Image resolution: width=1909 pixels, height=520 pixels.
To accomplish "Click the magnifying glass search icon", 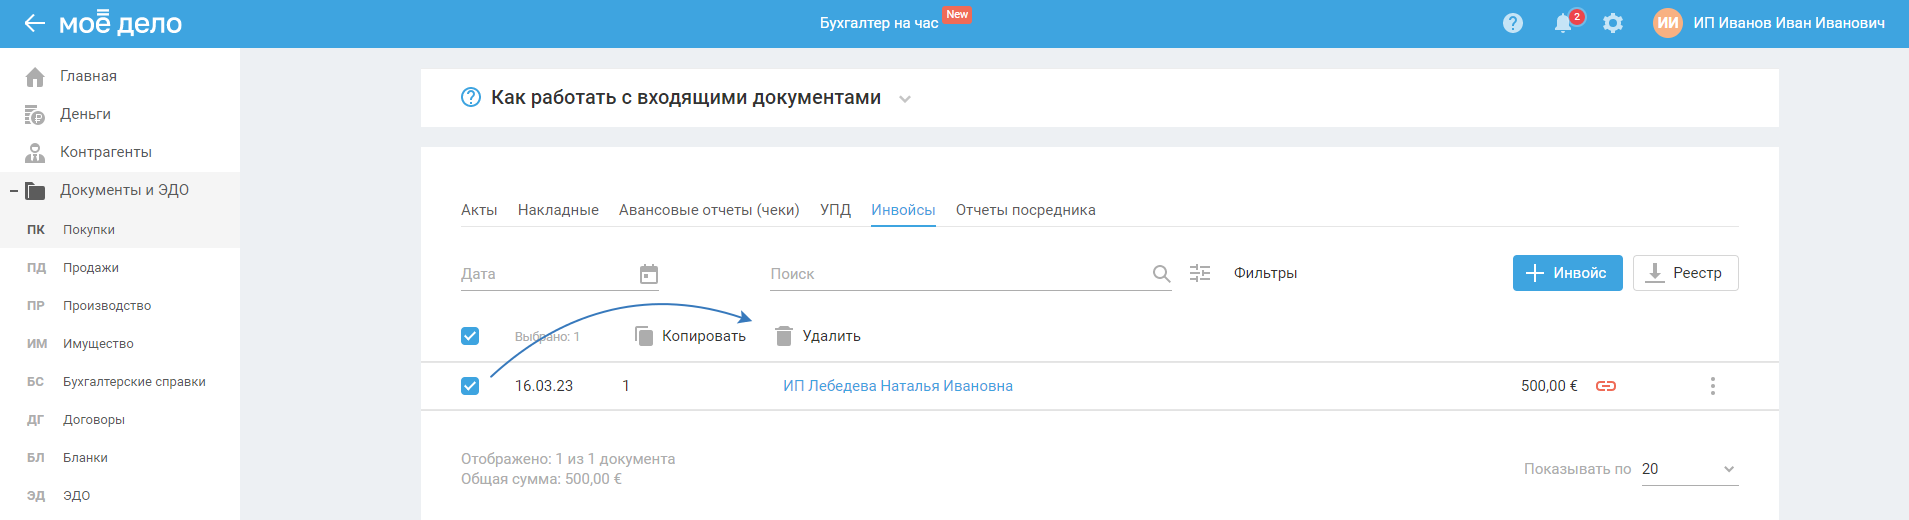I will [x=1161, y=274].
